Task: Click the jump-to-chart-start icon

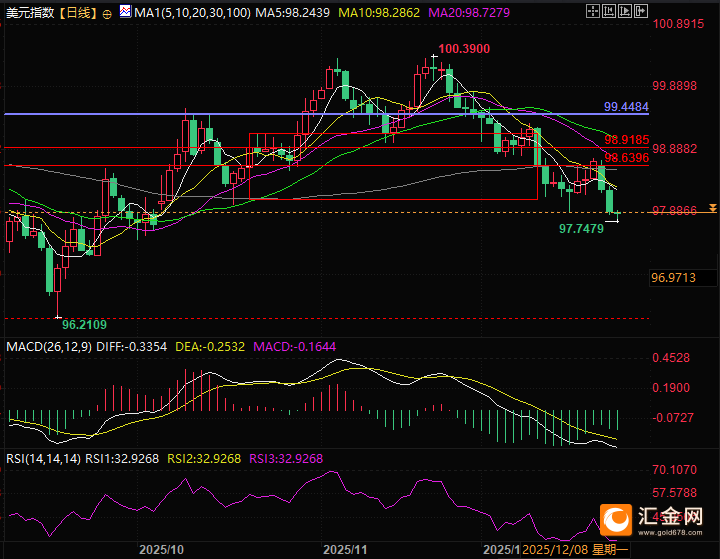Action: (609, 11)
